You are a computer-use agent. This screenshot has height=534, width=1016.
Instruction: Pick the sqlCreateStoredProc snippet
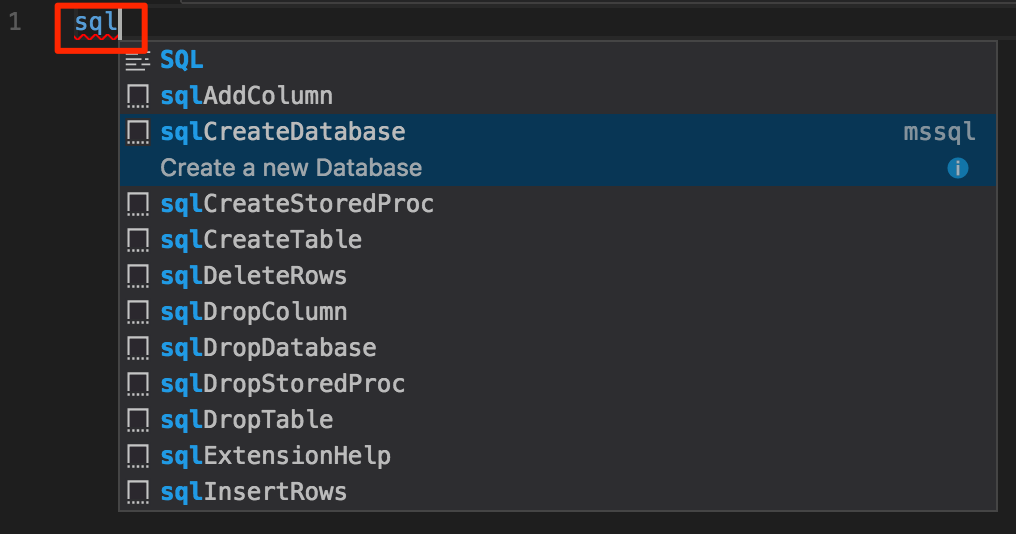[297, 204]
